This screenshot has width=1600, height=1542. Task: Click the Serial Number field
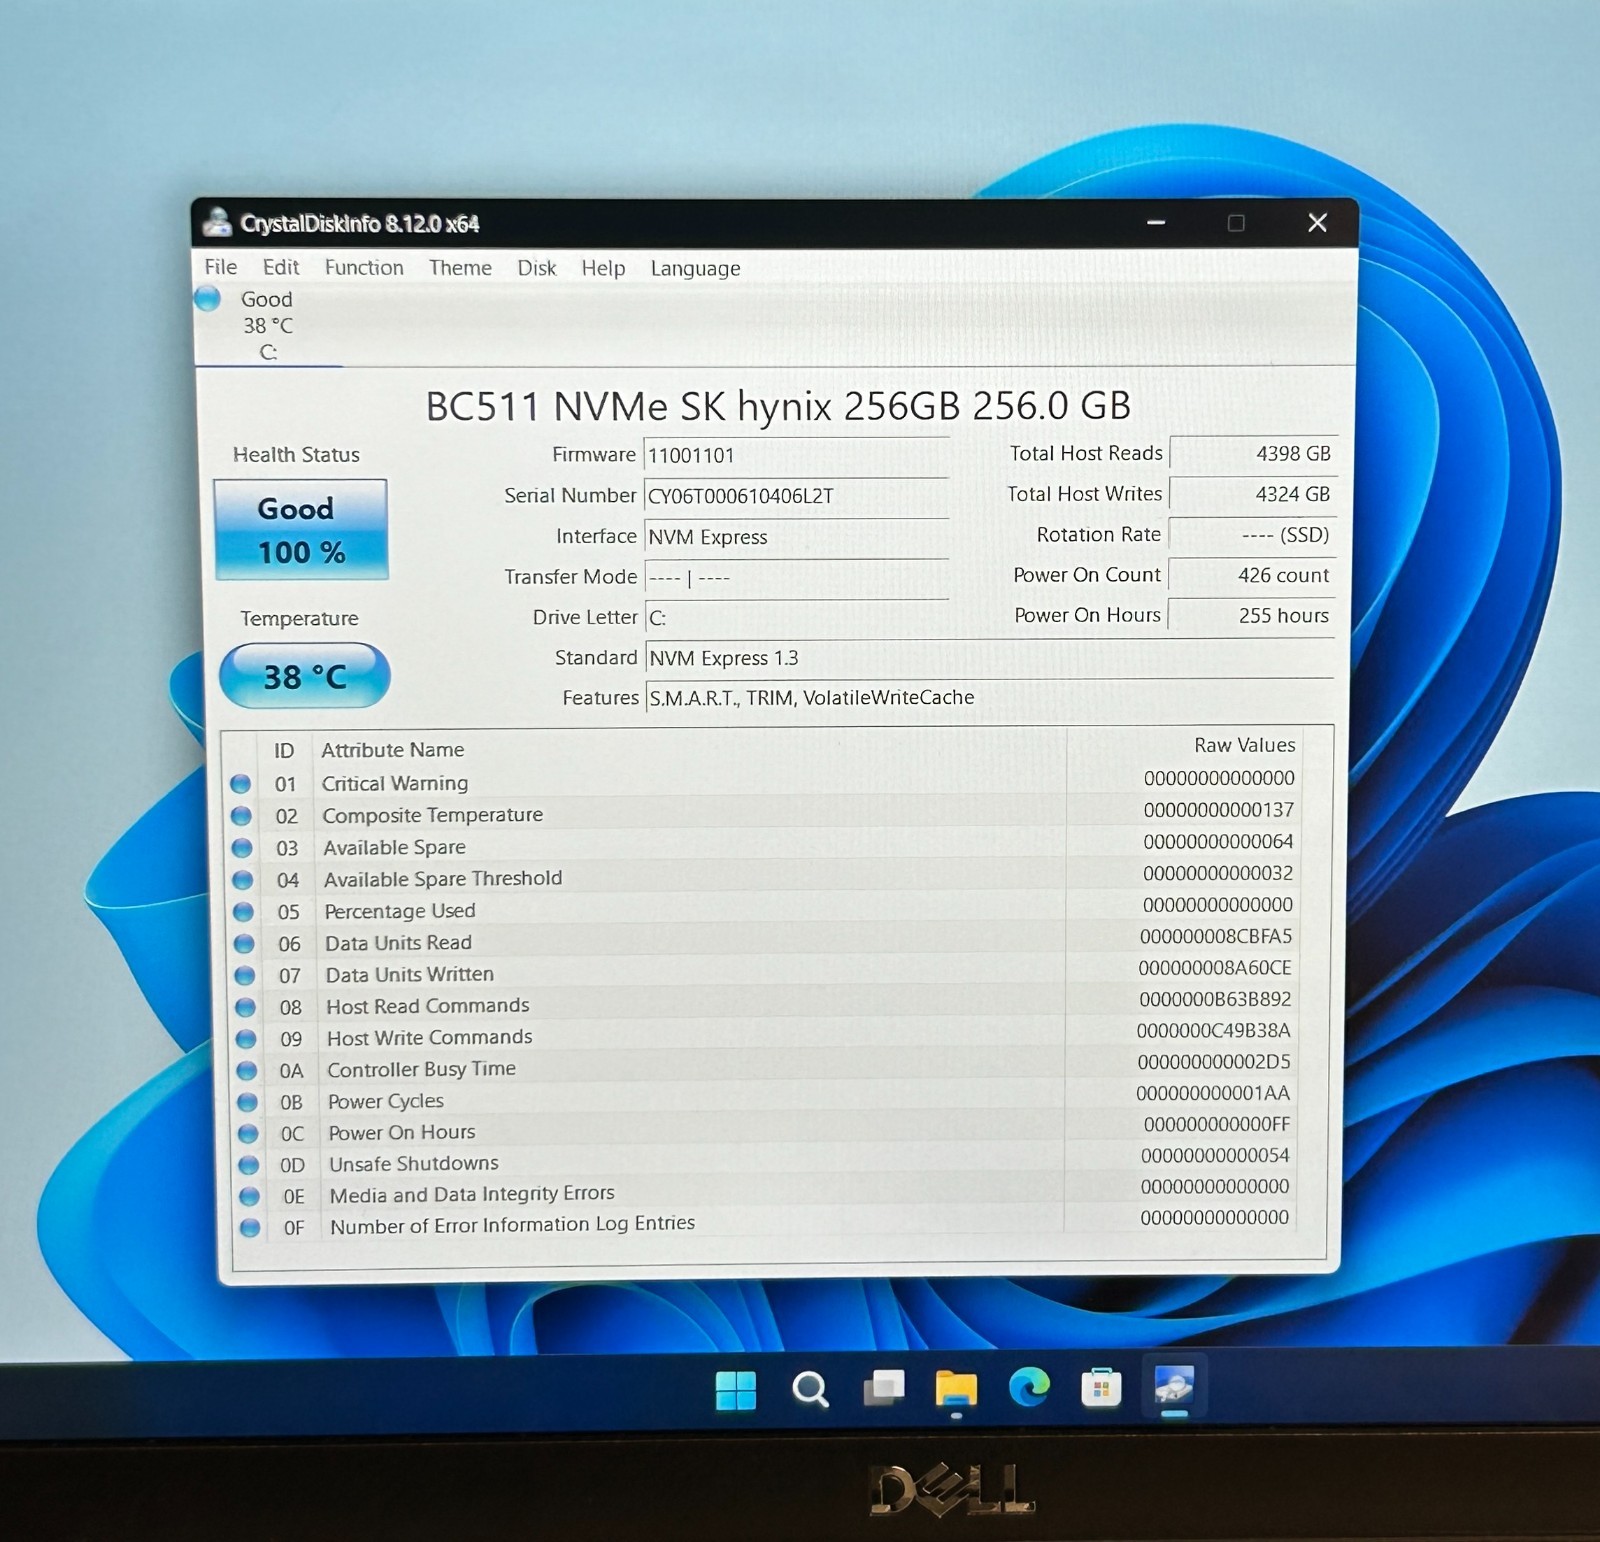pyautogui.click(x=796, y=496)
